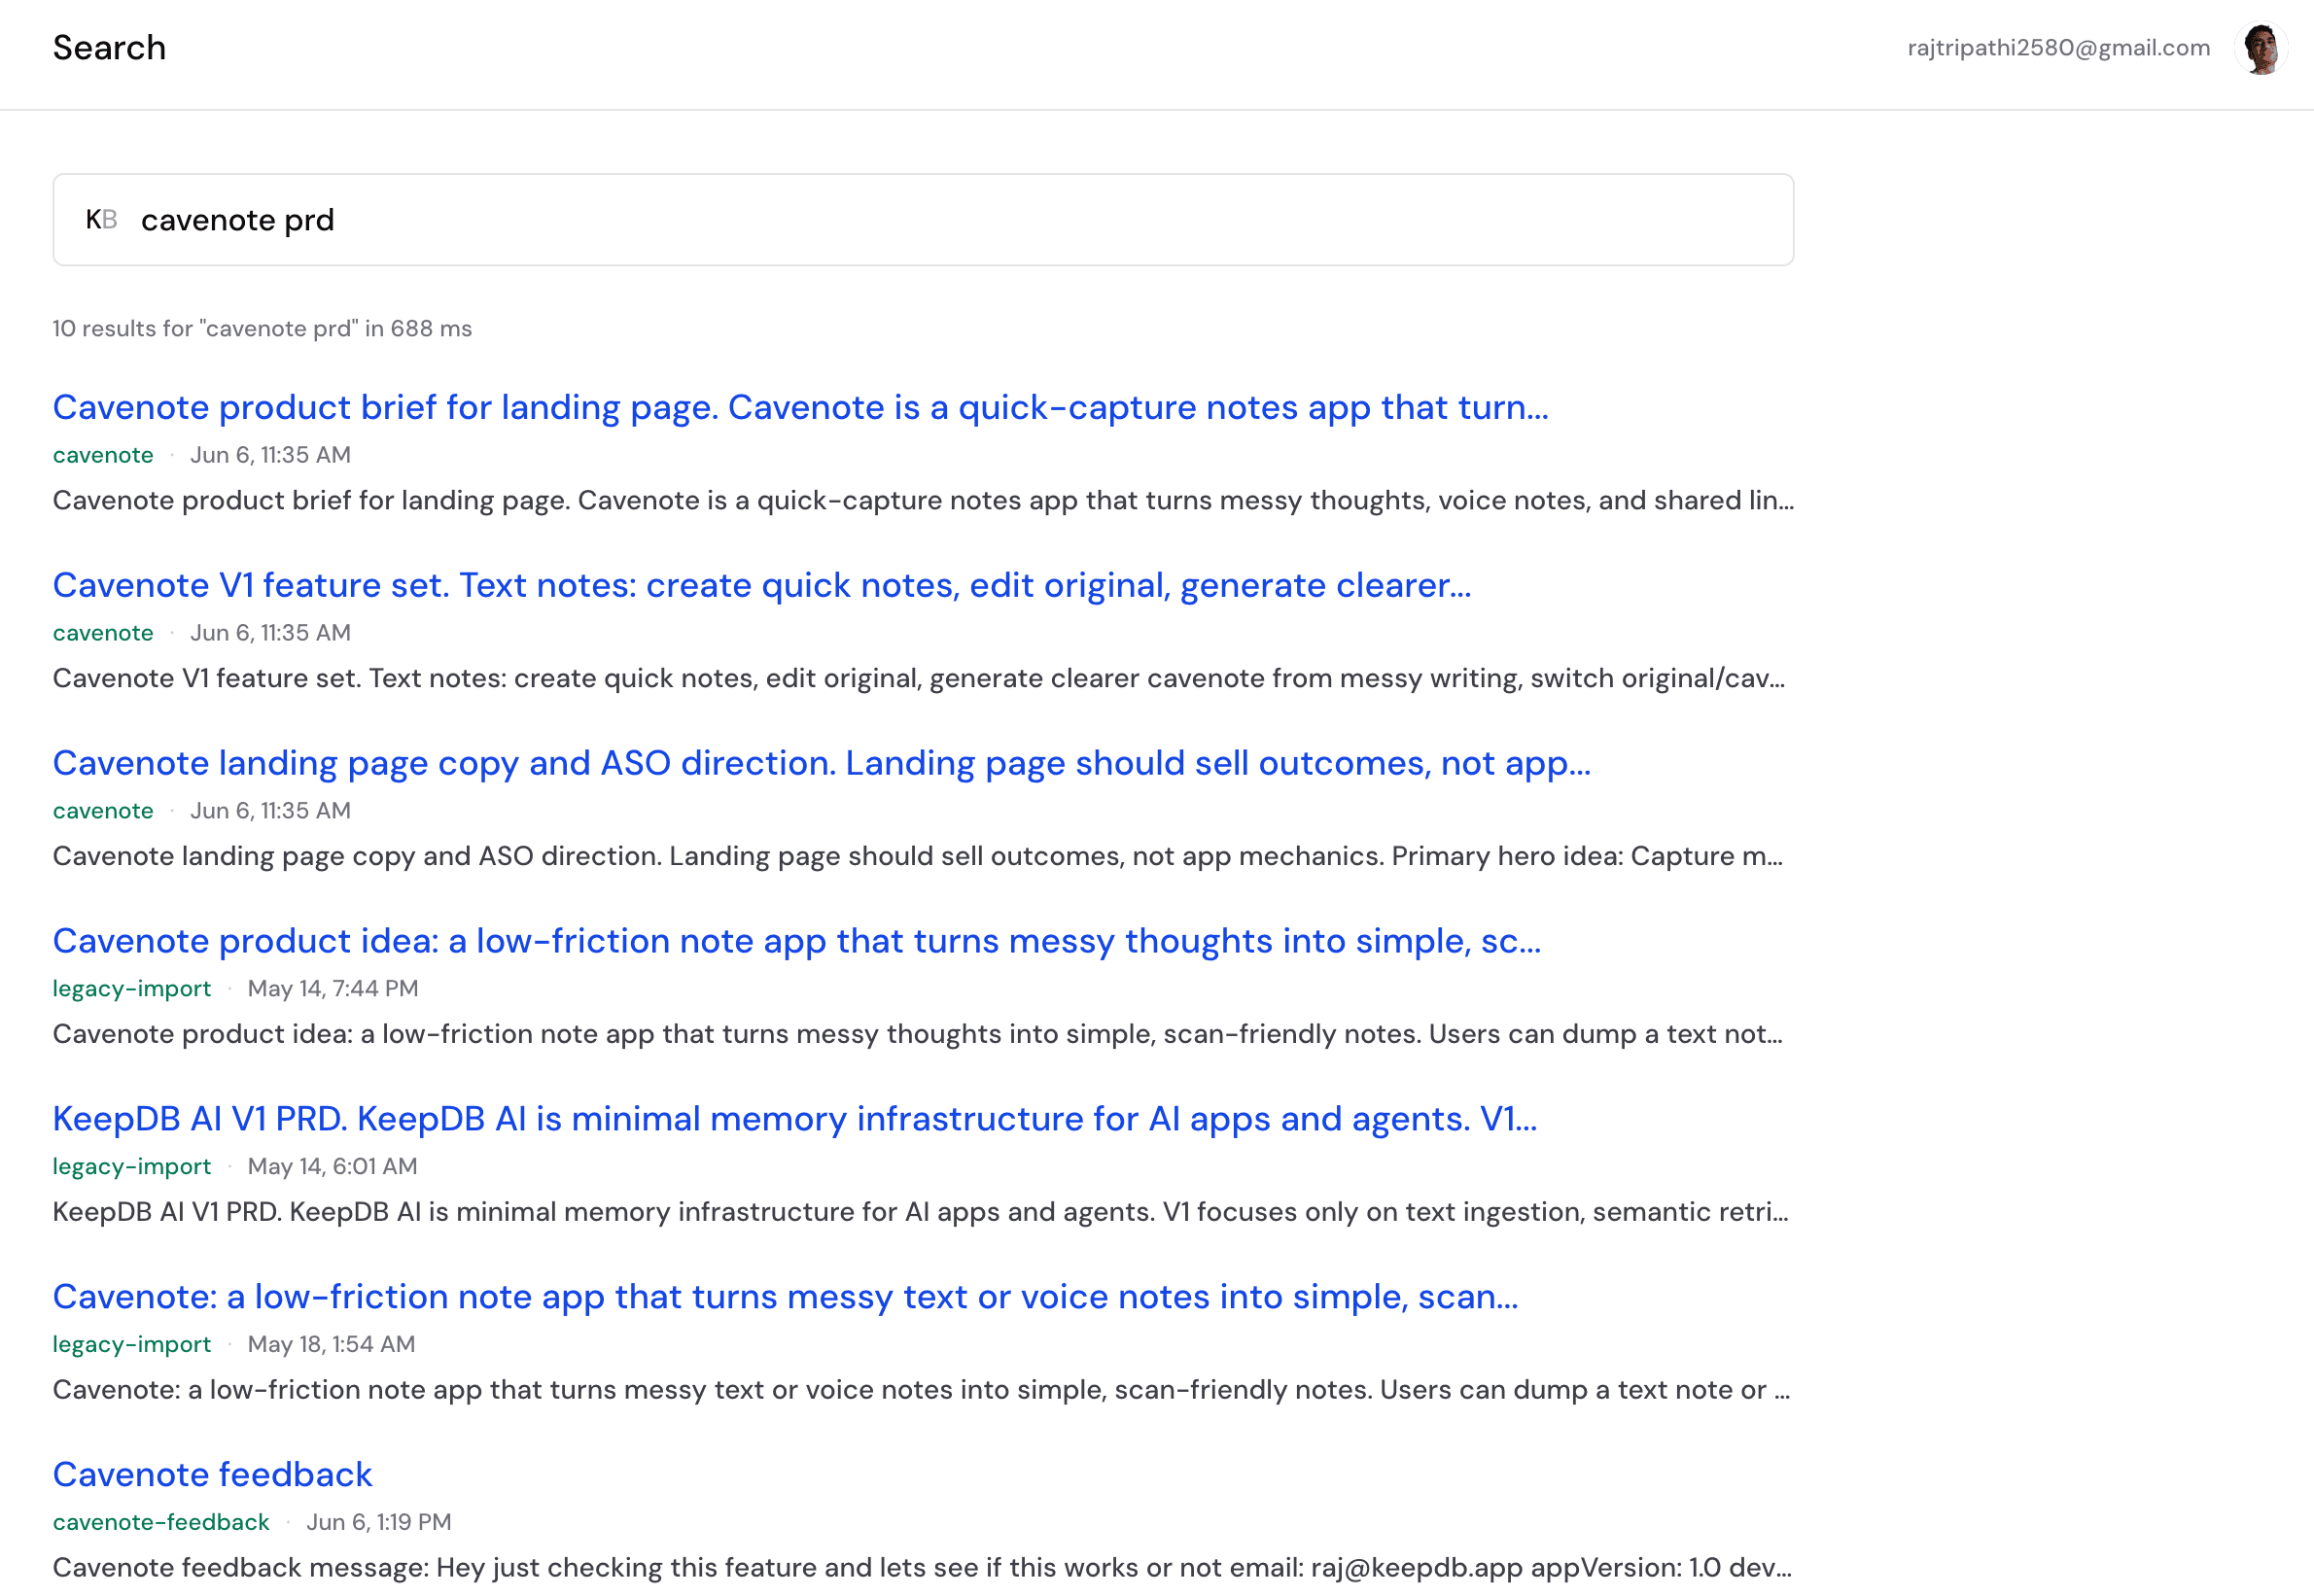The image size is (2314, 1596).
Task: Open the 'Cavenote feedback' result
Action: pos(212,1475)
